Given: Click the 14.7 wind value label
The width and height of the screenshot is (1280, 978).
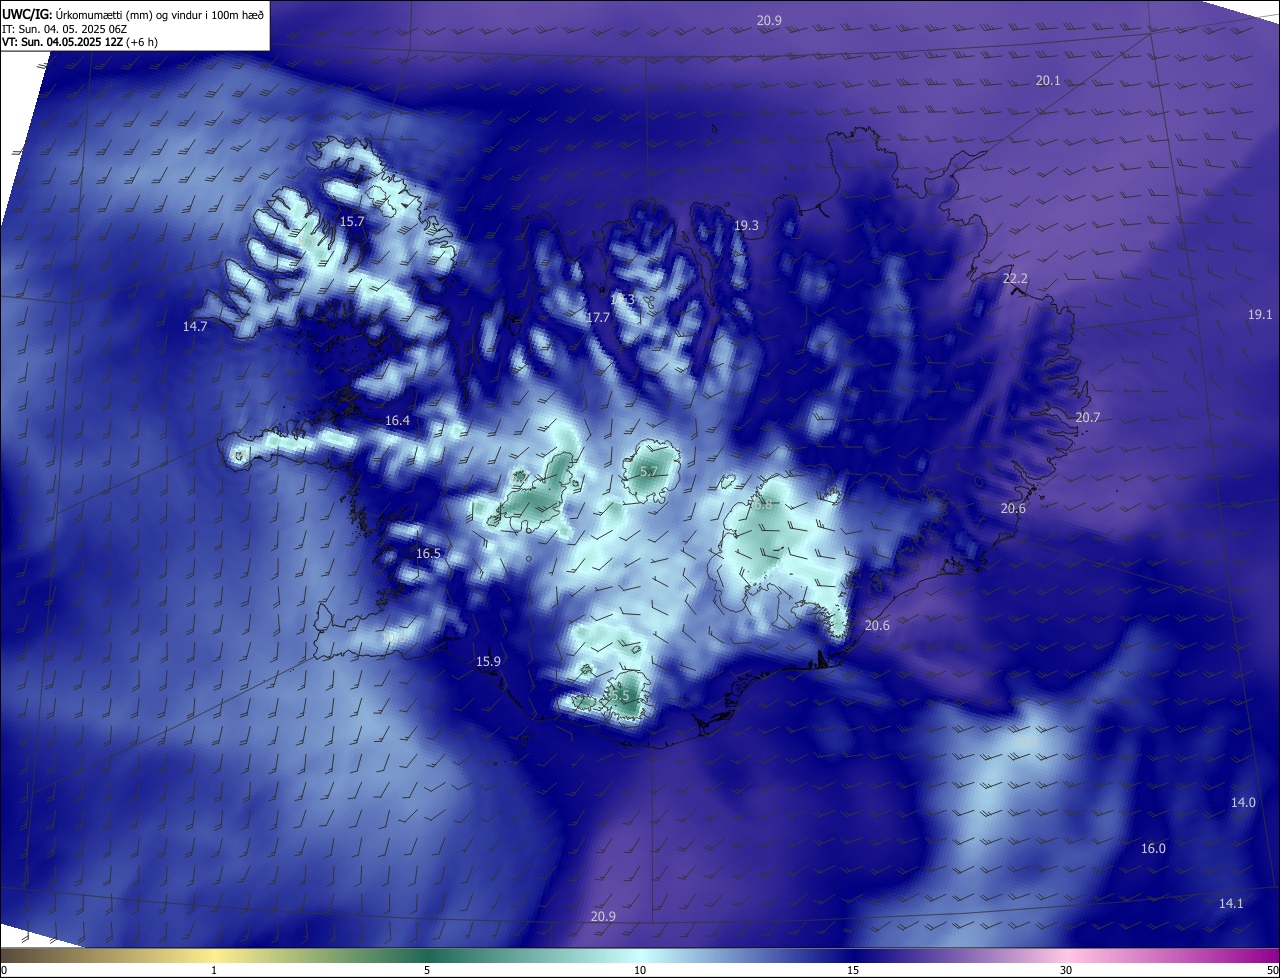Looking at the screenshot, I should [195, 327].
